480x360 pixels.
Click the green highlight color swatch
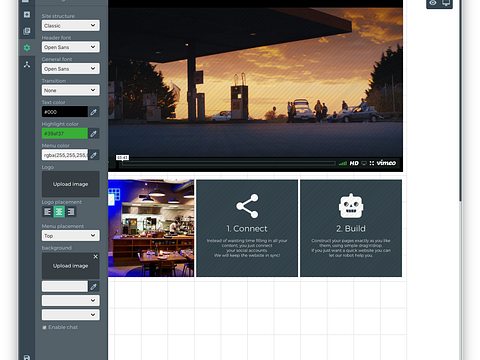[65, 134]
